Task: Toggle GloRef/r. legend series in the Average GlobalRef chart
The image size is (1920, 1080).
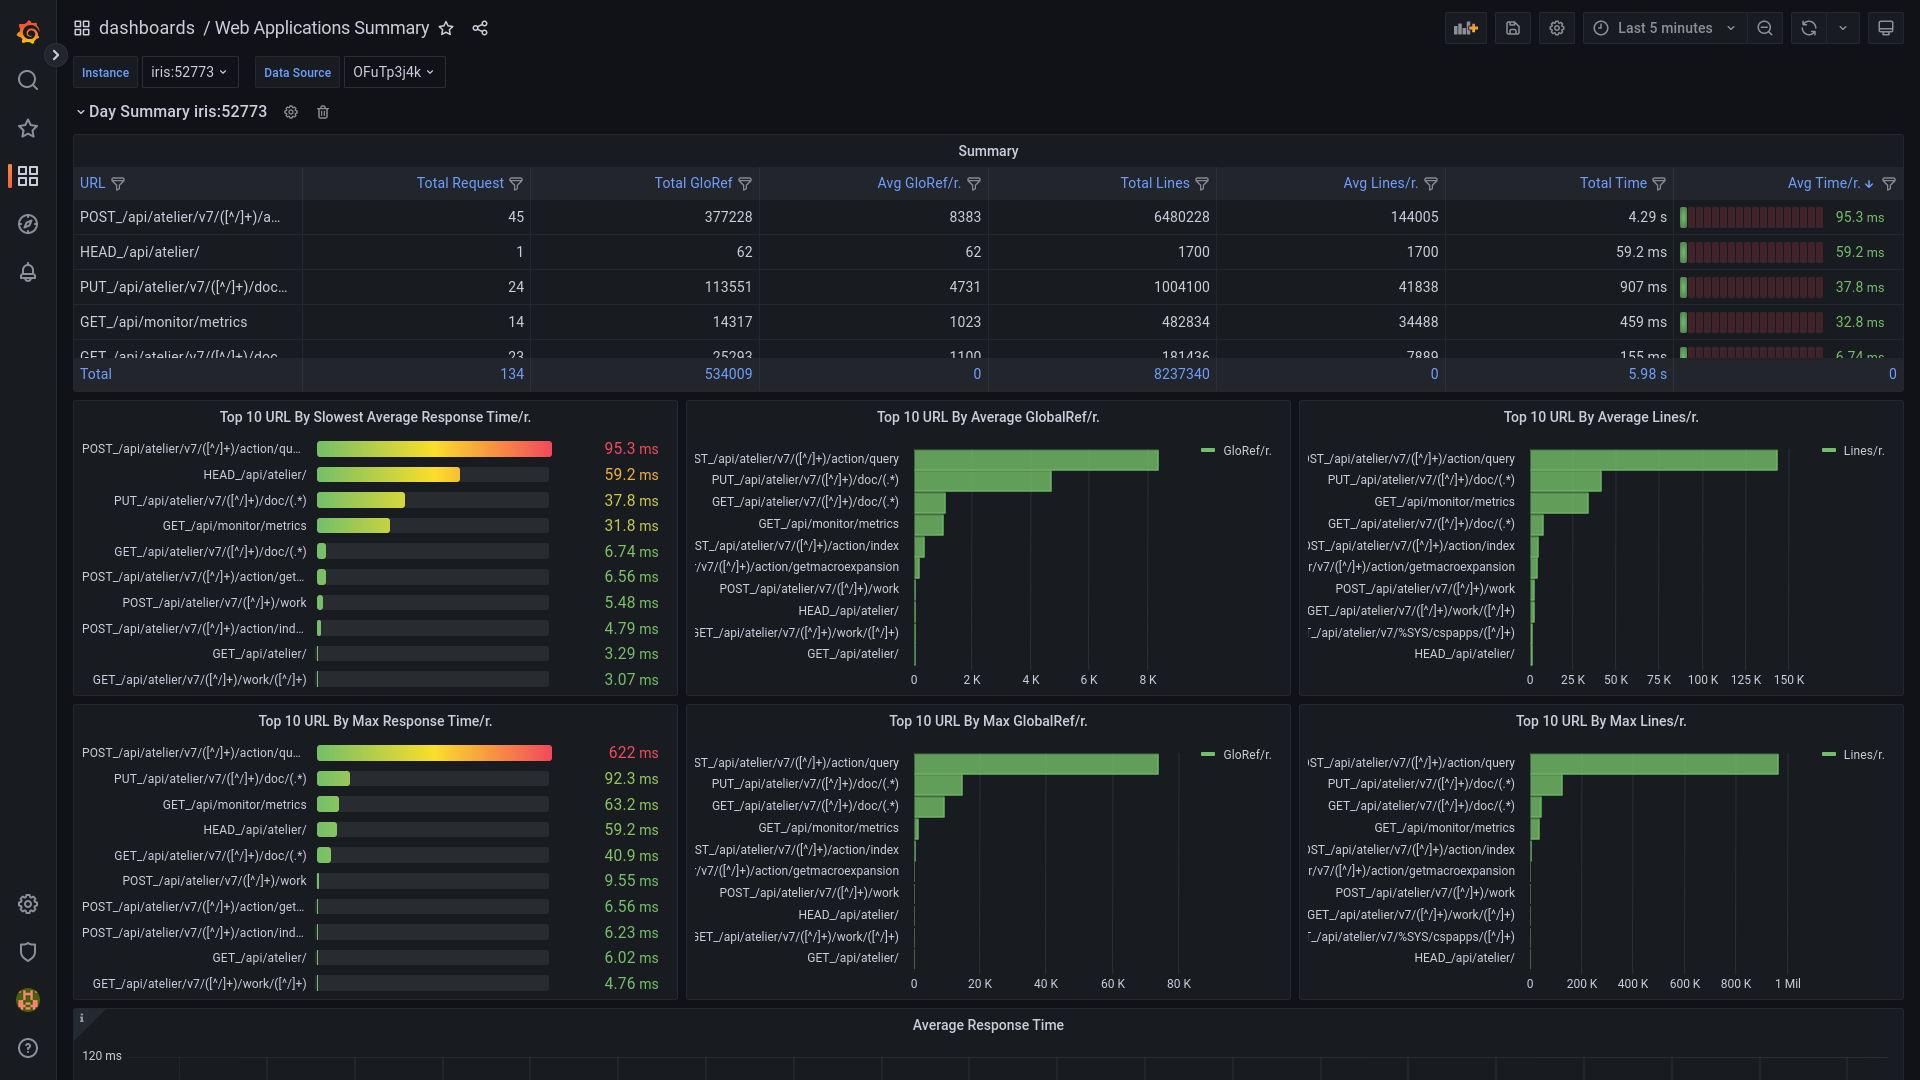Action: pos(1246,451)
